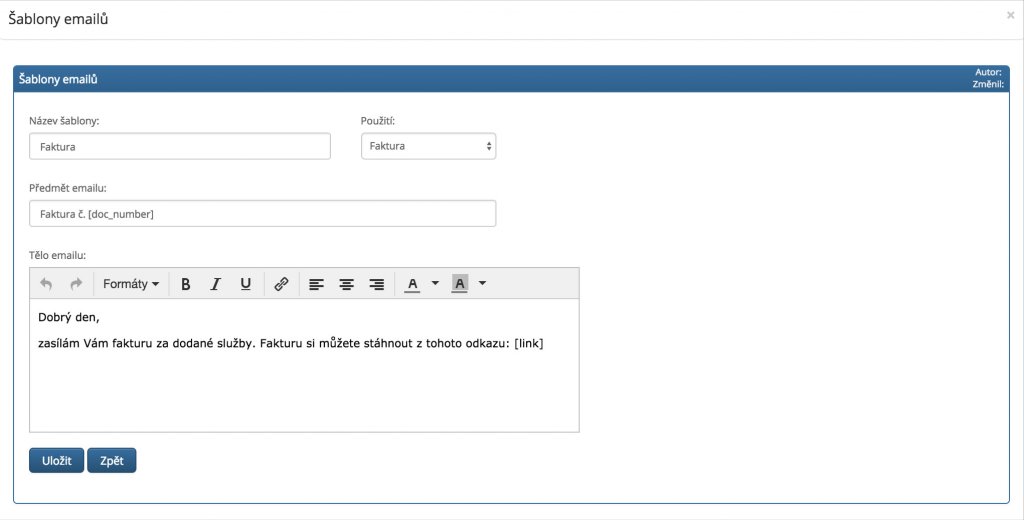
Task: Click into the Předmět emailu field
Action: 262,214
